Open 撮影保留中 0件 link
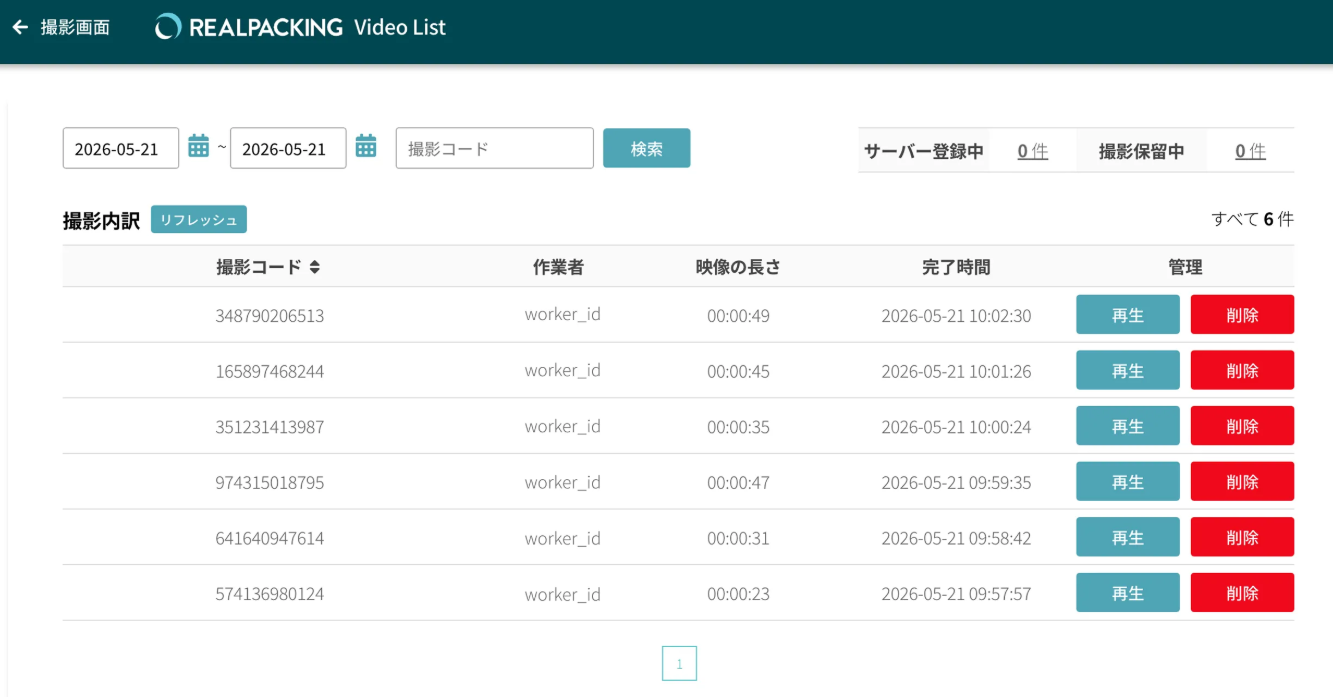 (x=1250, y=151)
